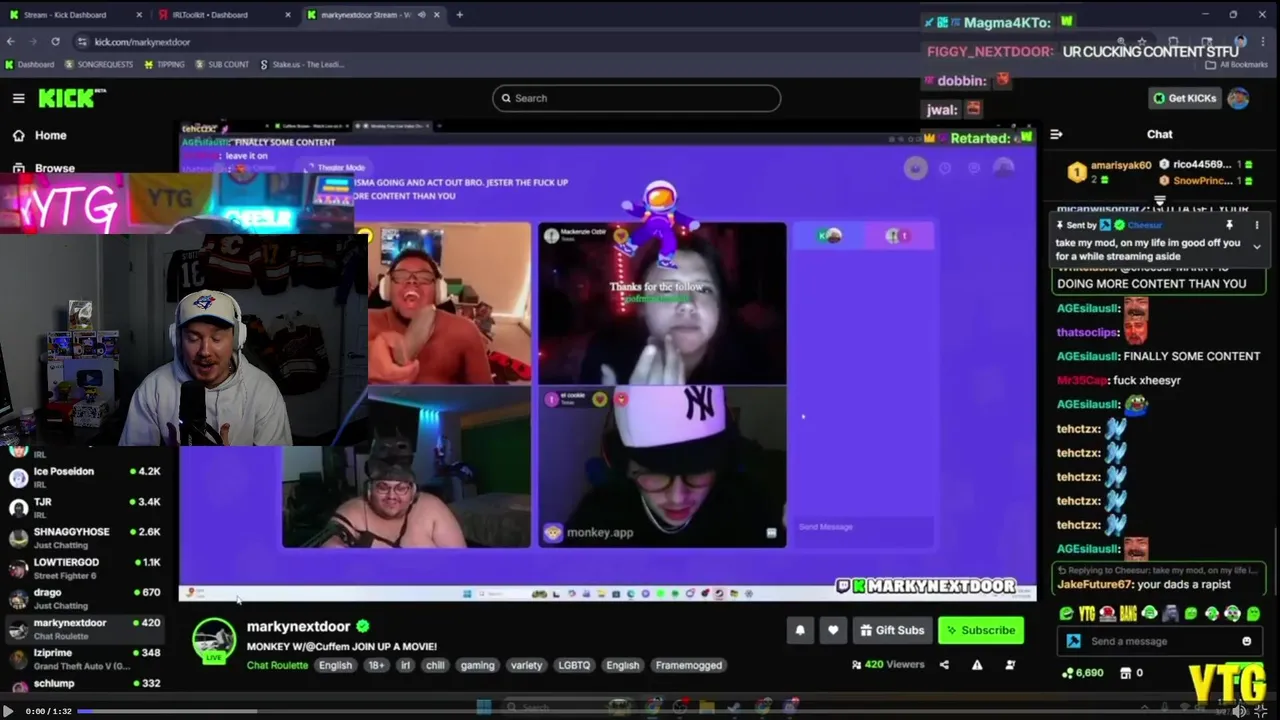Select markynextdoor Stream browser tab

[366, 15]
